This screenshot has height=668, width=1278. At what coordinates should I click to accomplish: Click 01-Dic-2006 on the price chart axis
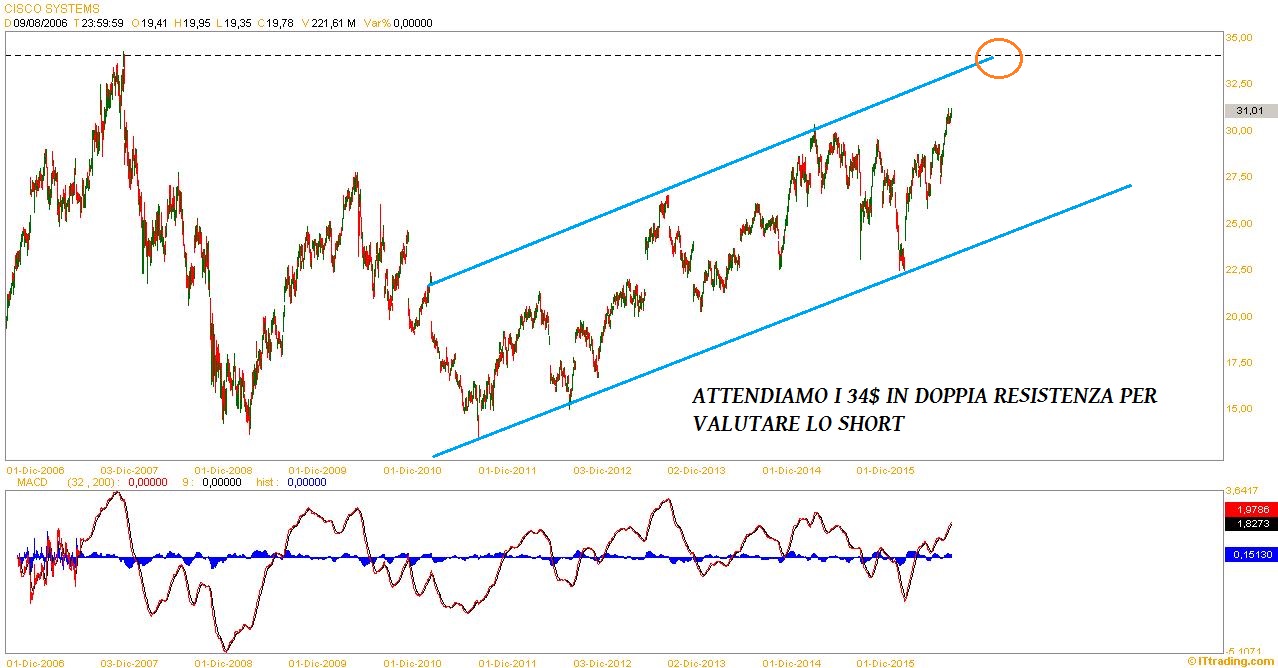[x=35, y=469]
